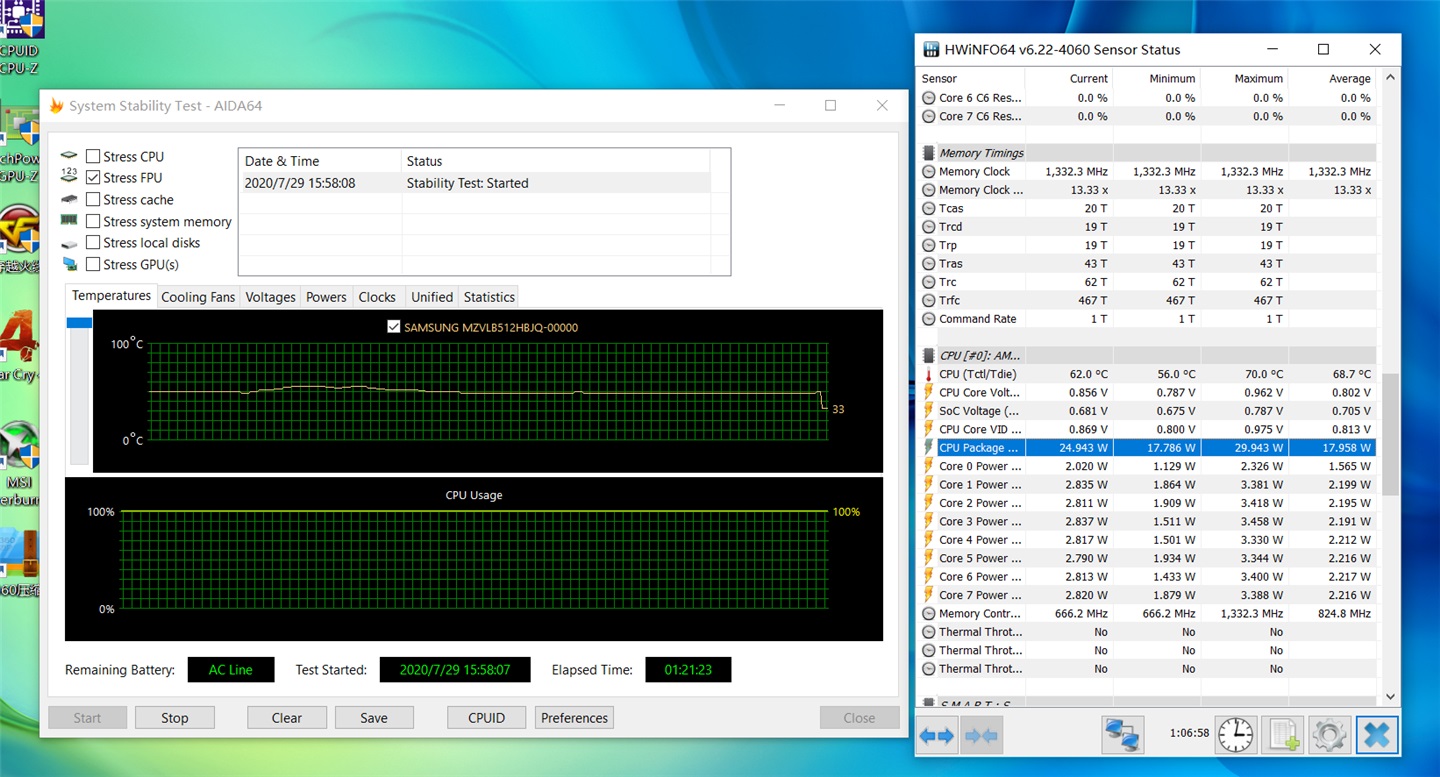The height and width of the screenshot is (777, 1440).
Task: Click the expand sensor columns arrows in HWiNFO
Action: [x=937, y=735]
